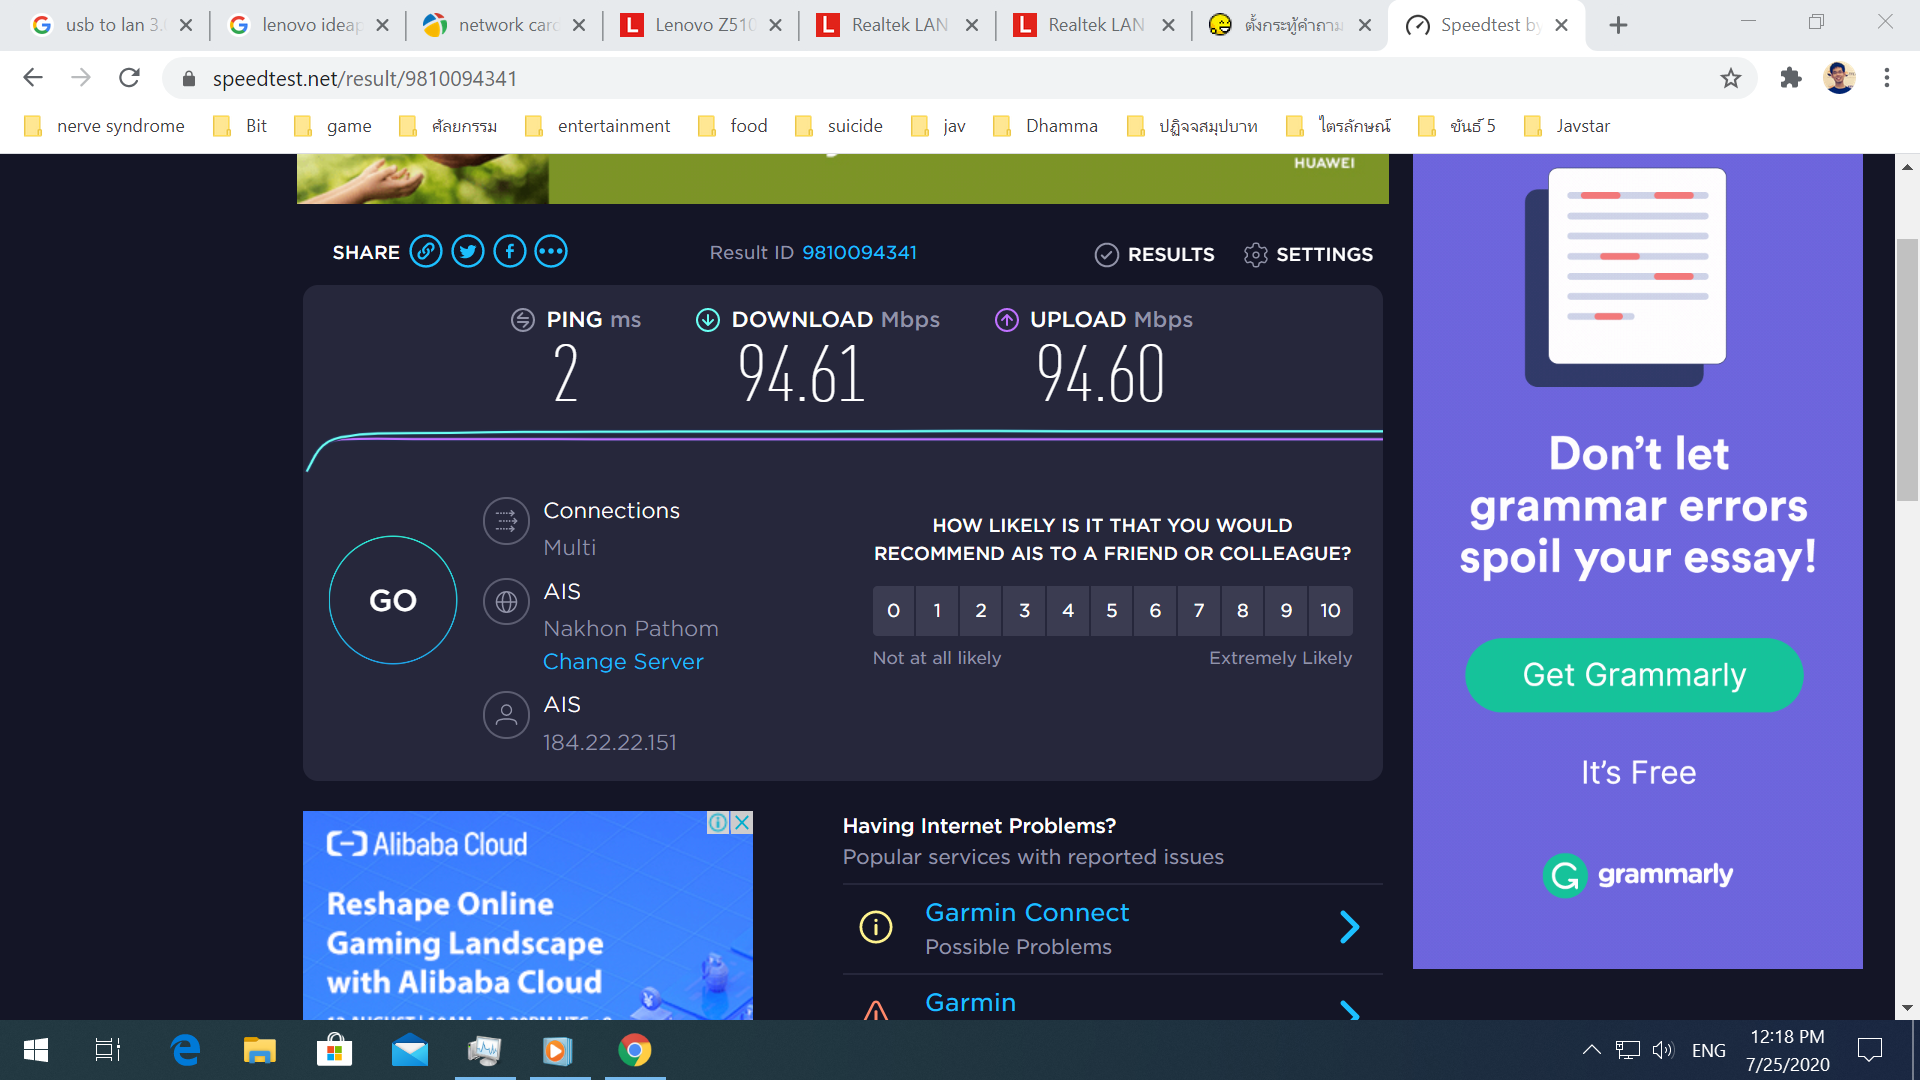
Task: Show hidden system tray icons
Action: tap(1591, 1050)
